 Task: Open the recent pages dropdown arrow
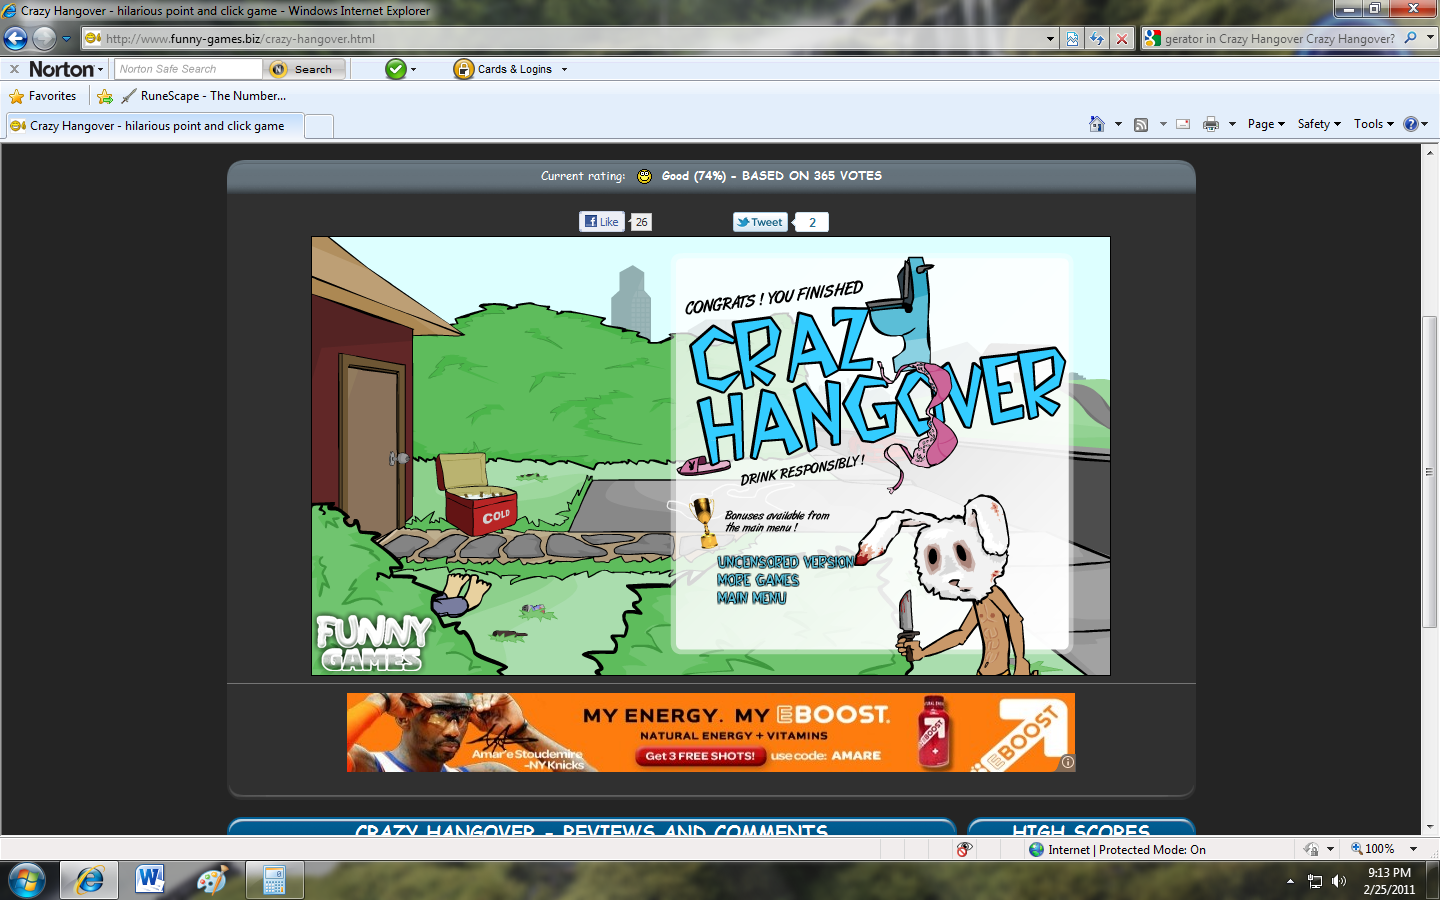(67, 39)
